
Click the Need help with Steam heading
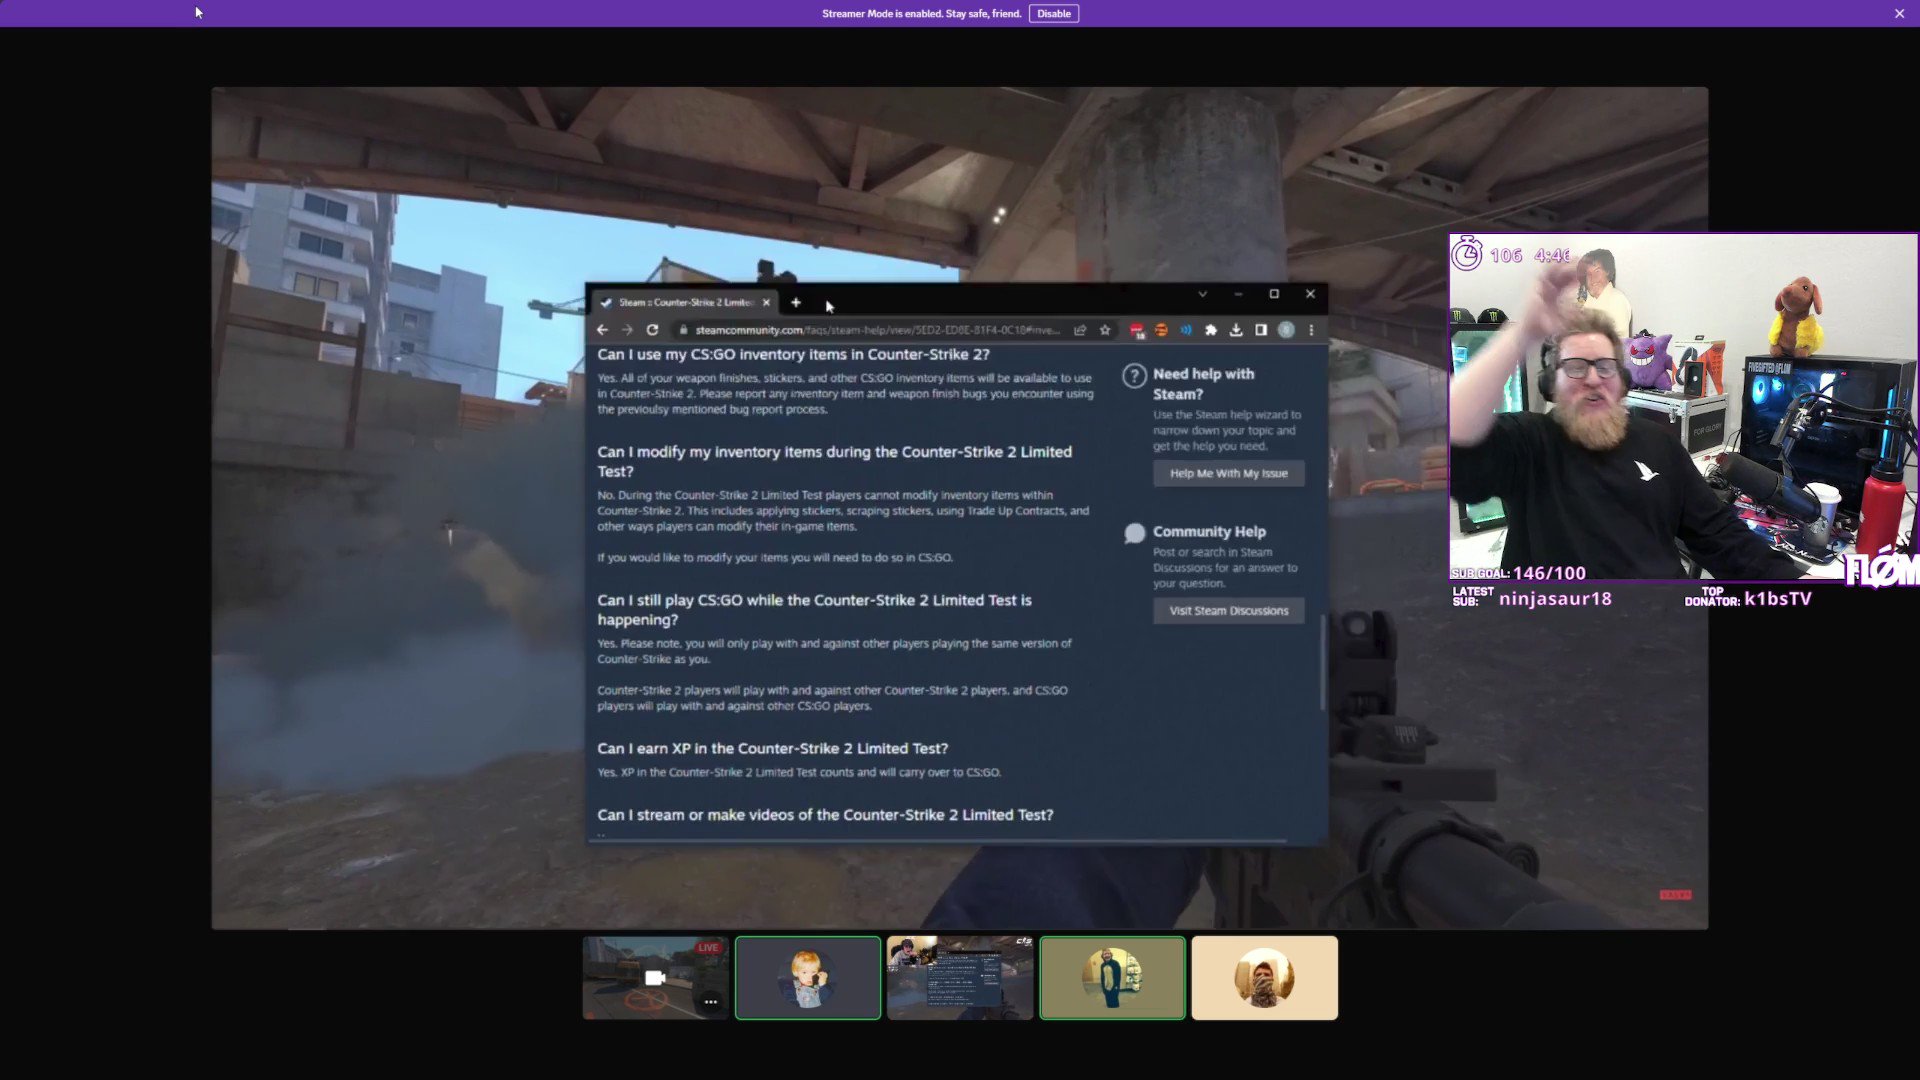[1203, 383]
